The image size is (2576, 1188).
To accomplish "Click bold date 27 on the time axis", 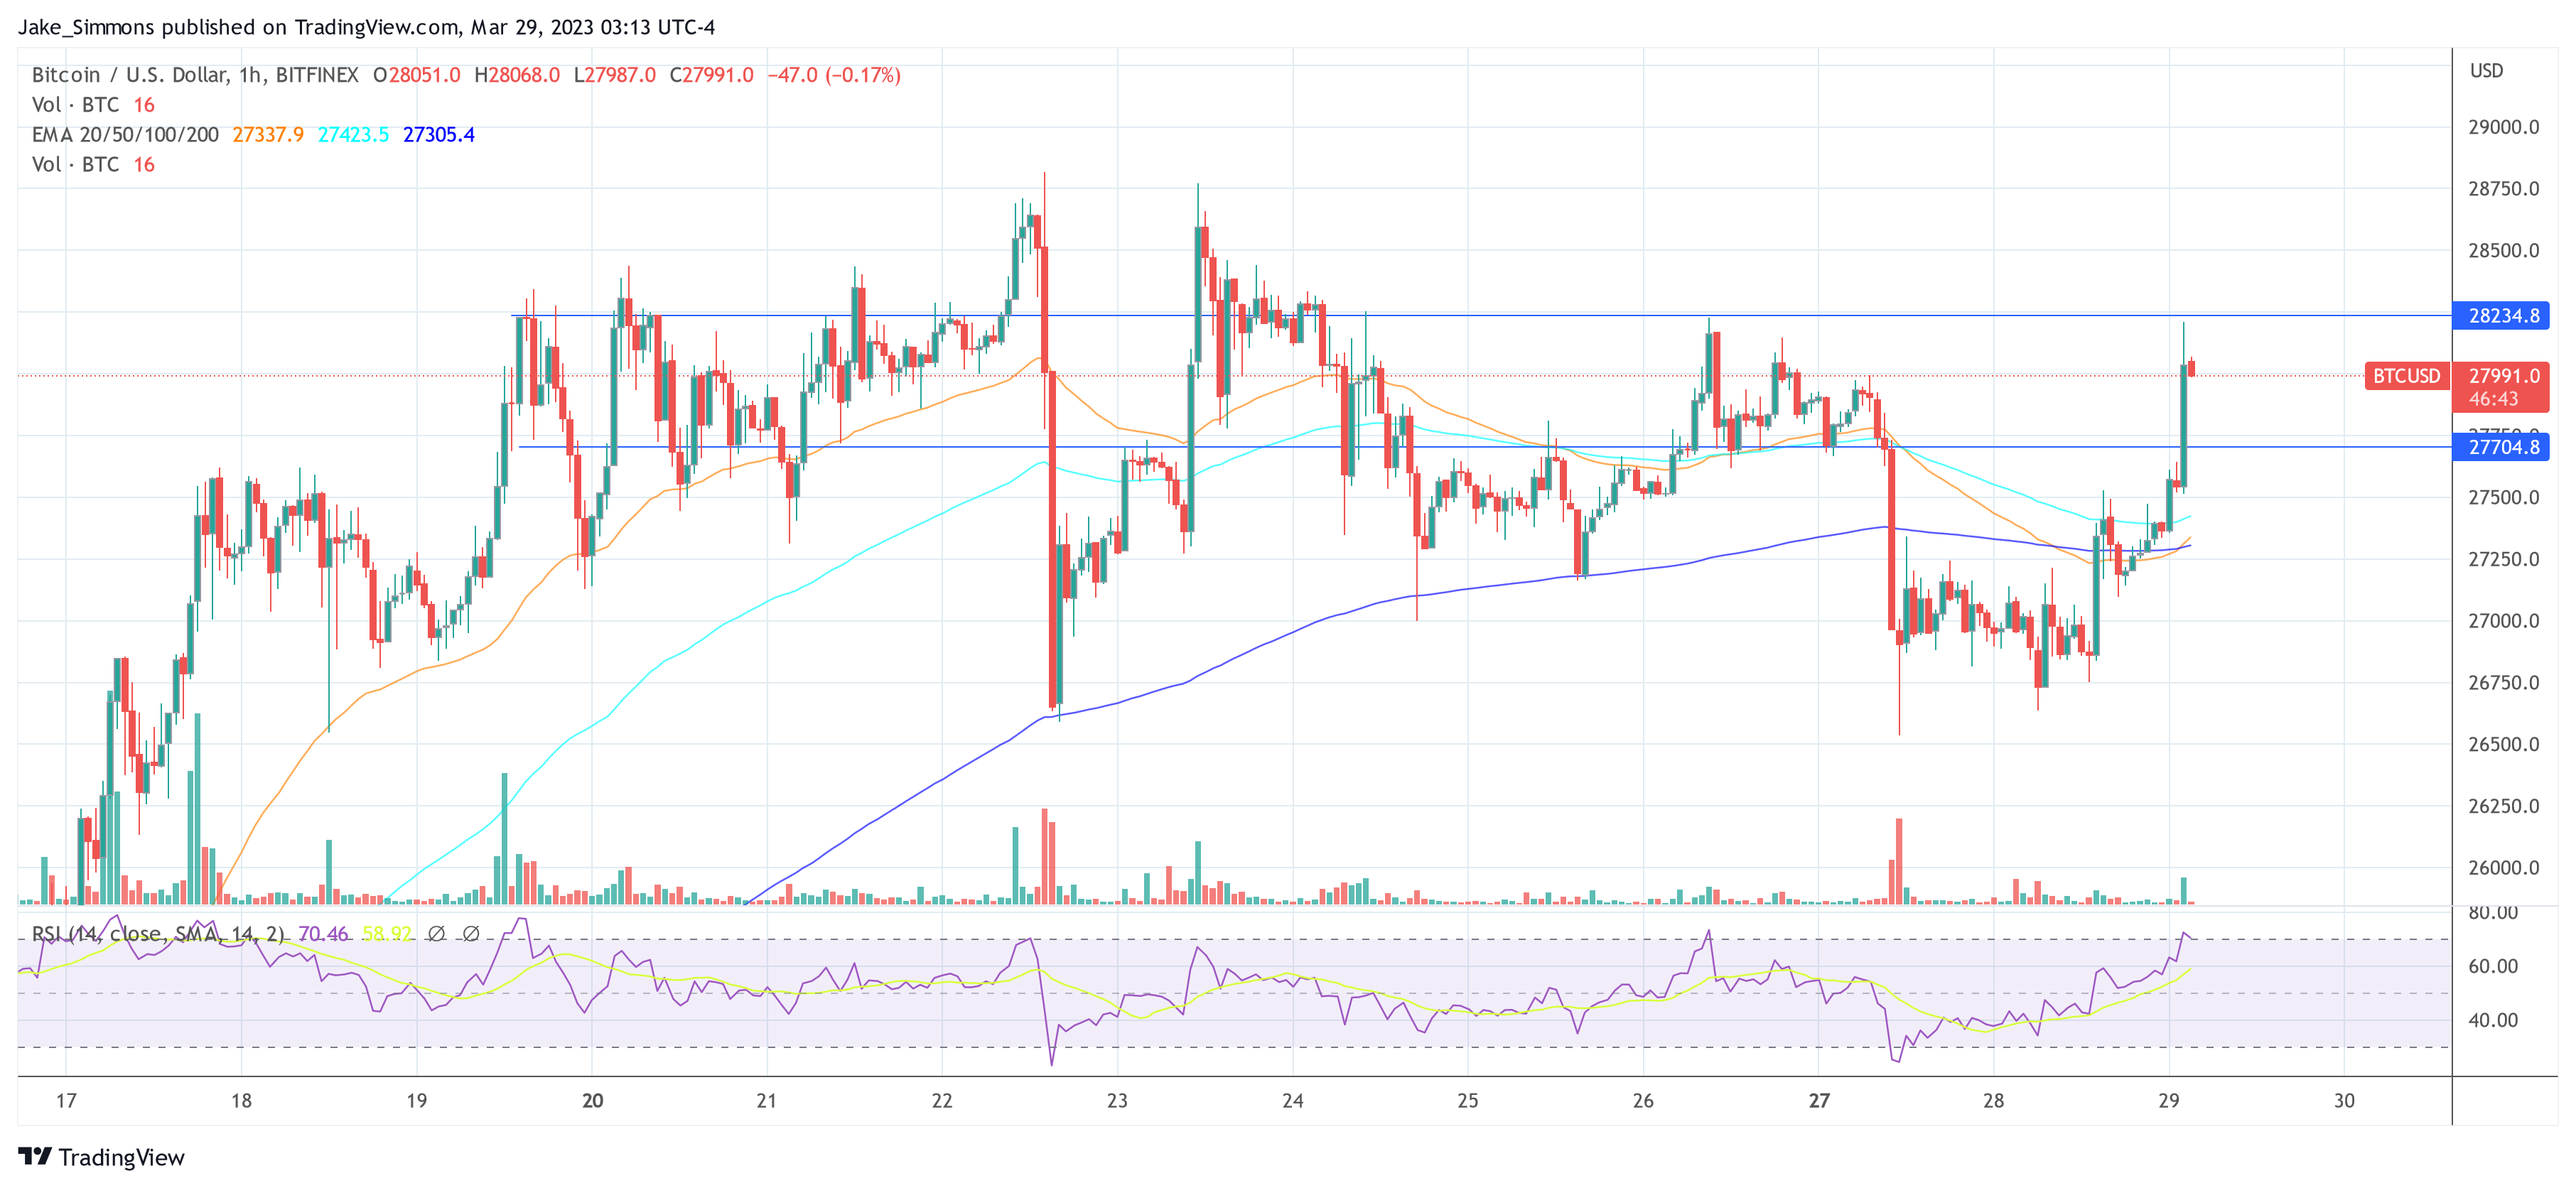I will pyautogui.click(x=1819, y=1101).
